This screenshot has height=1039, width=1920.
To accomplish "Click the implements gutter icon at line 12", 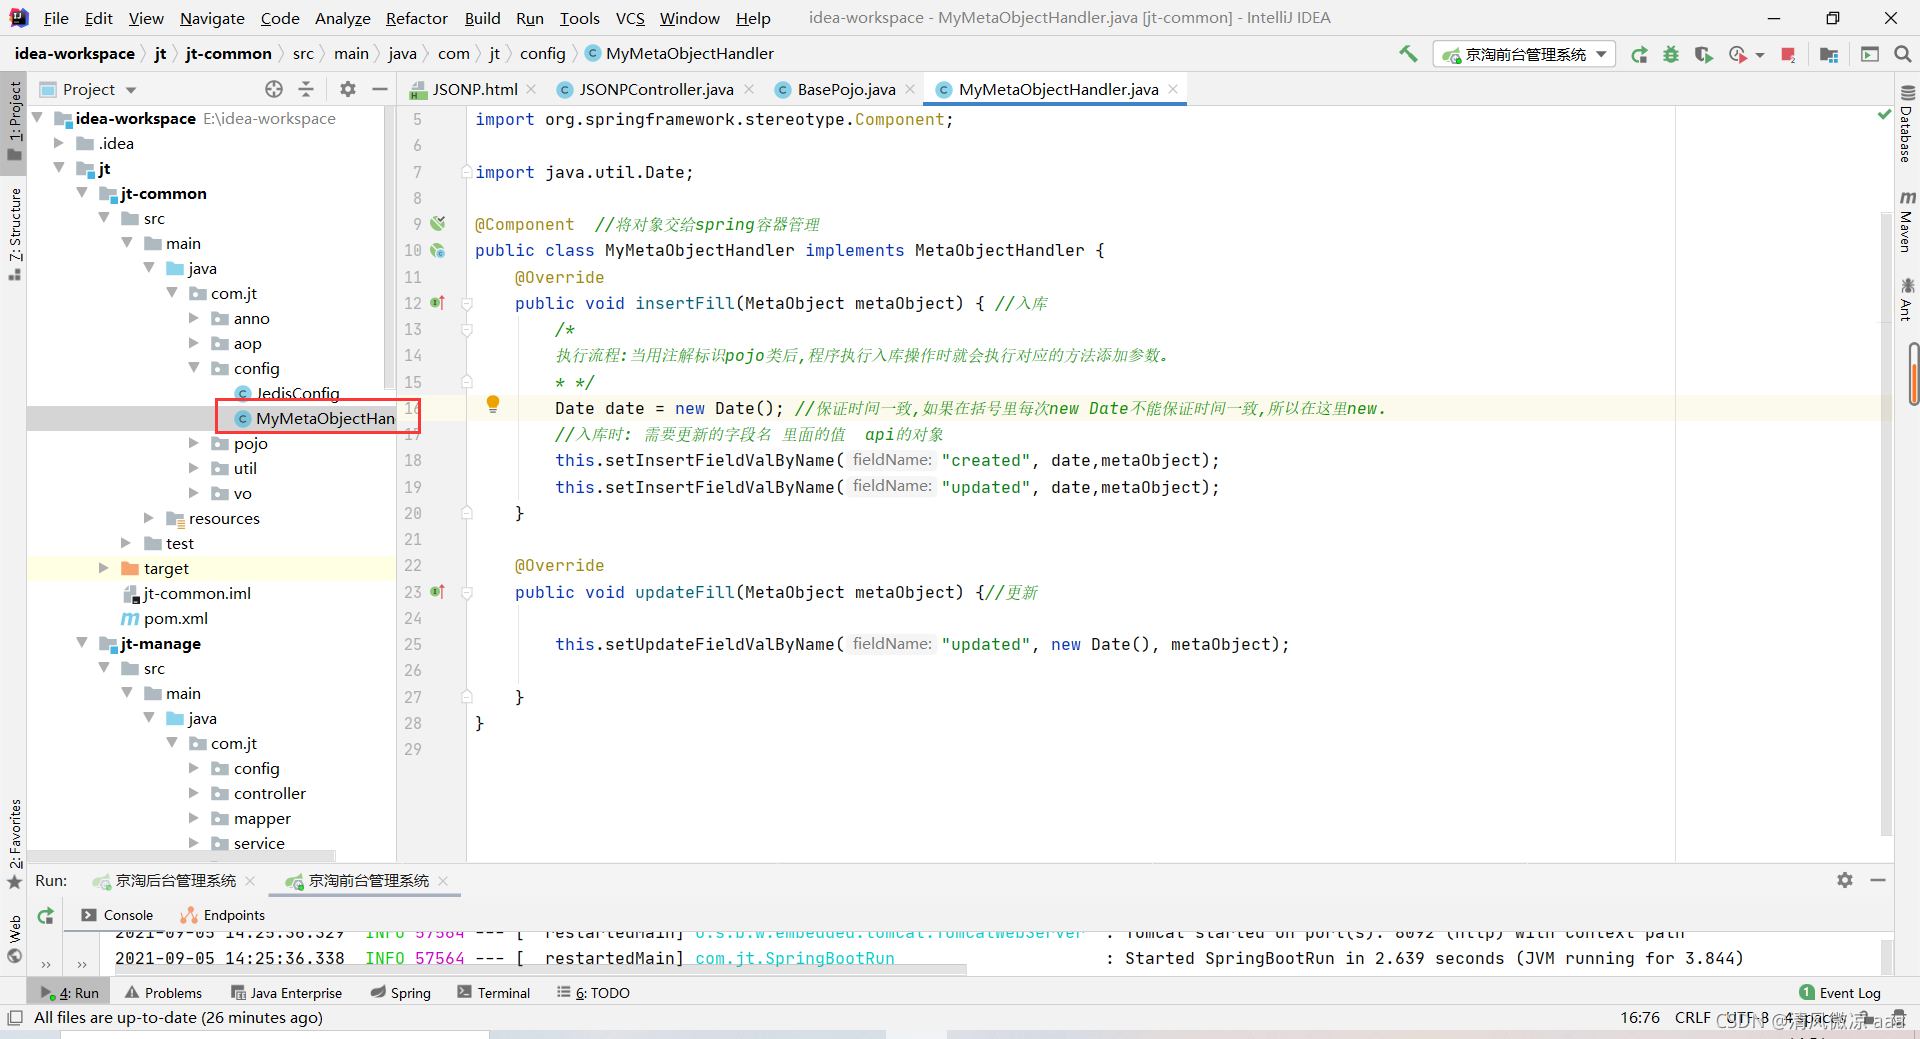I will click(x=437, y=302).
